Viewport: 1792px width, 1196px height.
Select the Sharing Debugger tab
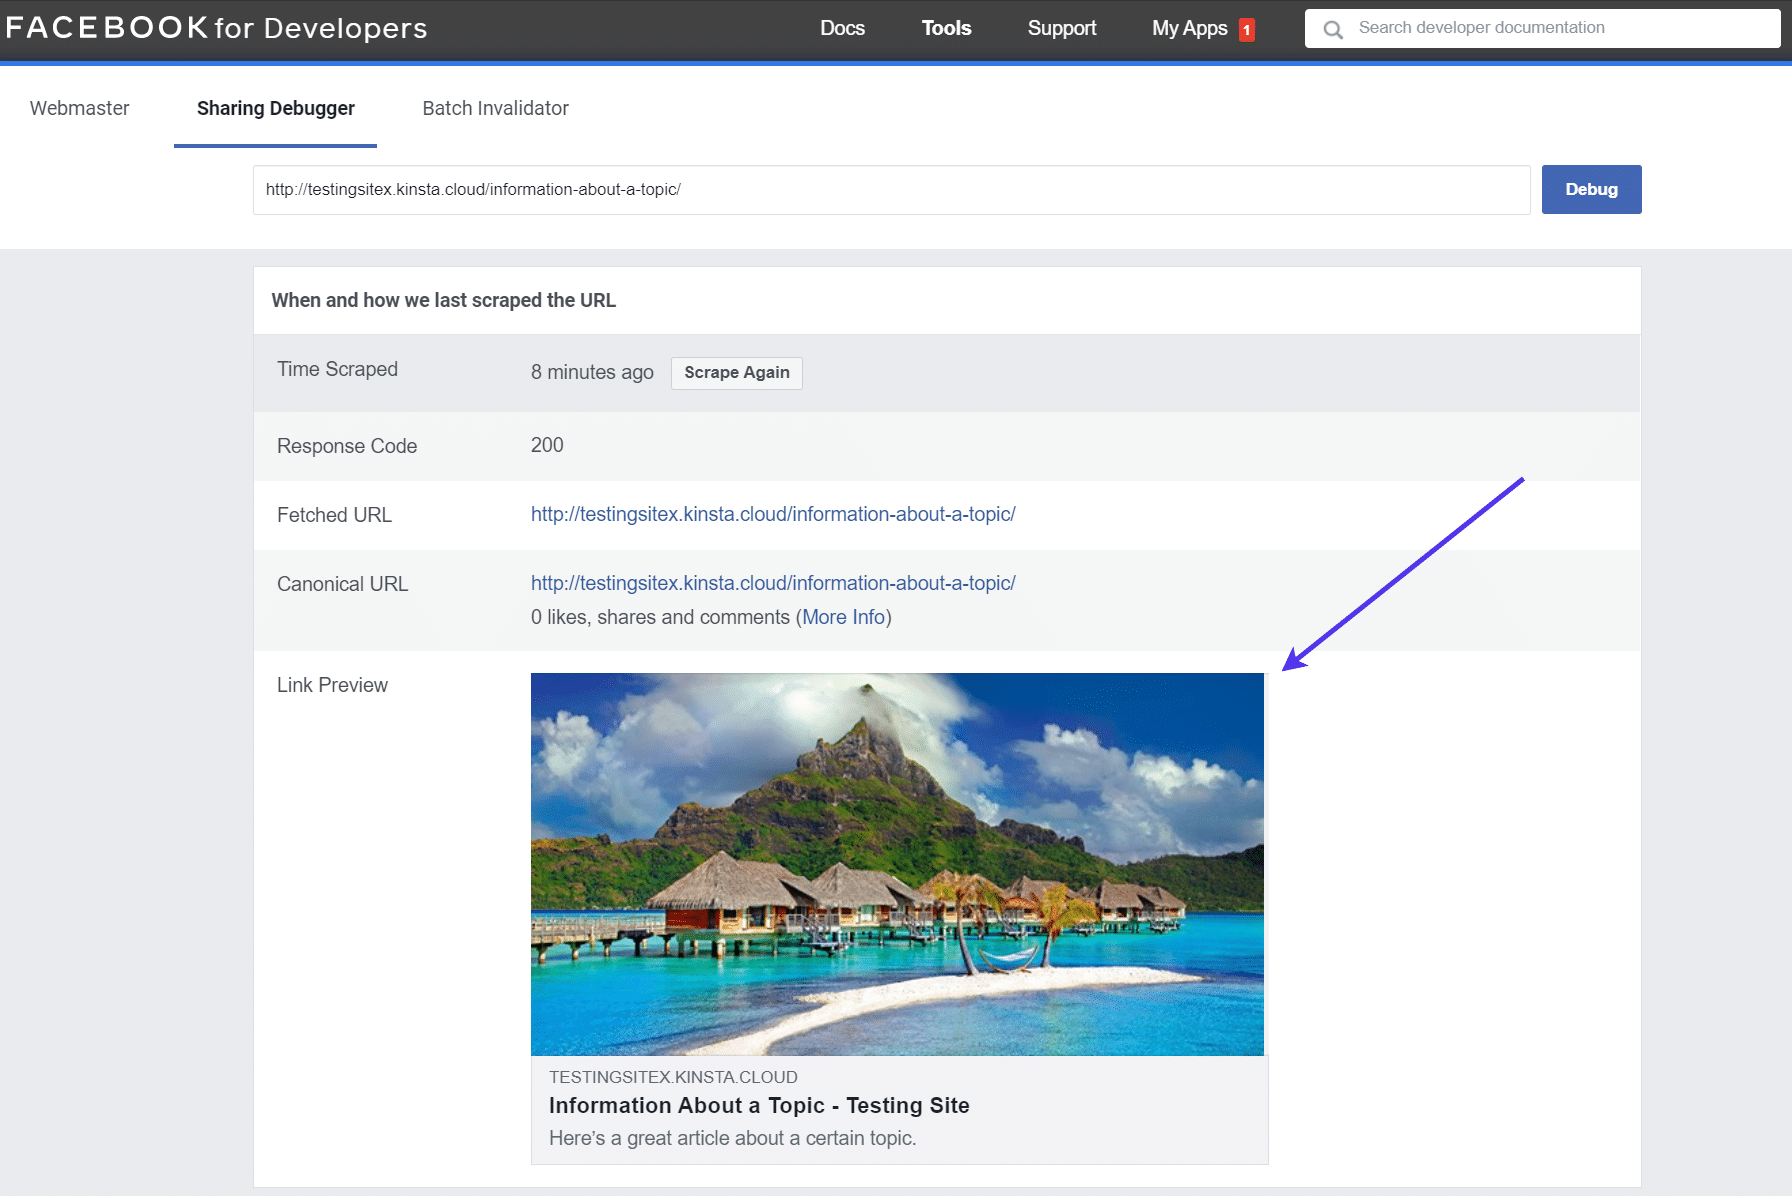pos(275,108)
